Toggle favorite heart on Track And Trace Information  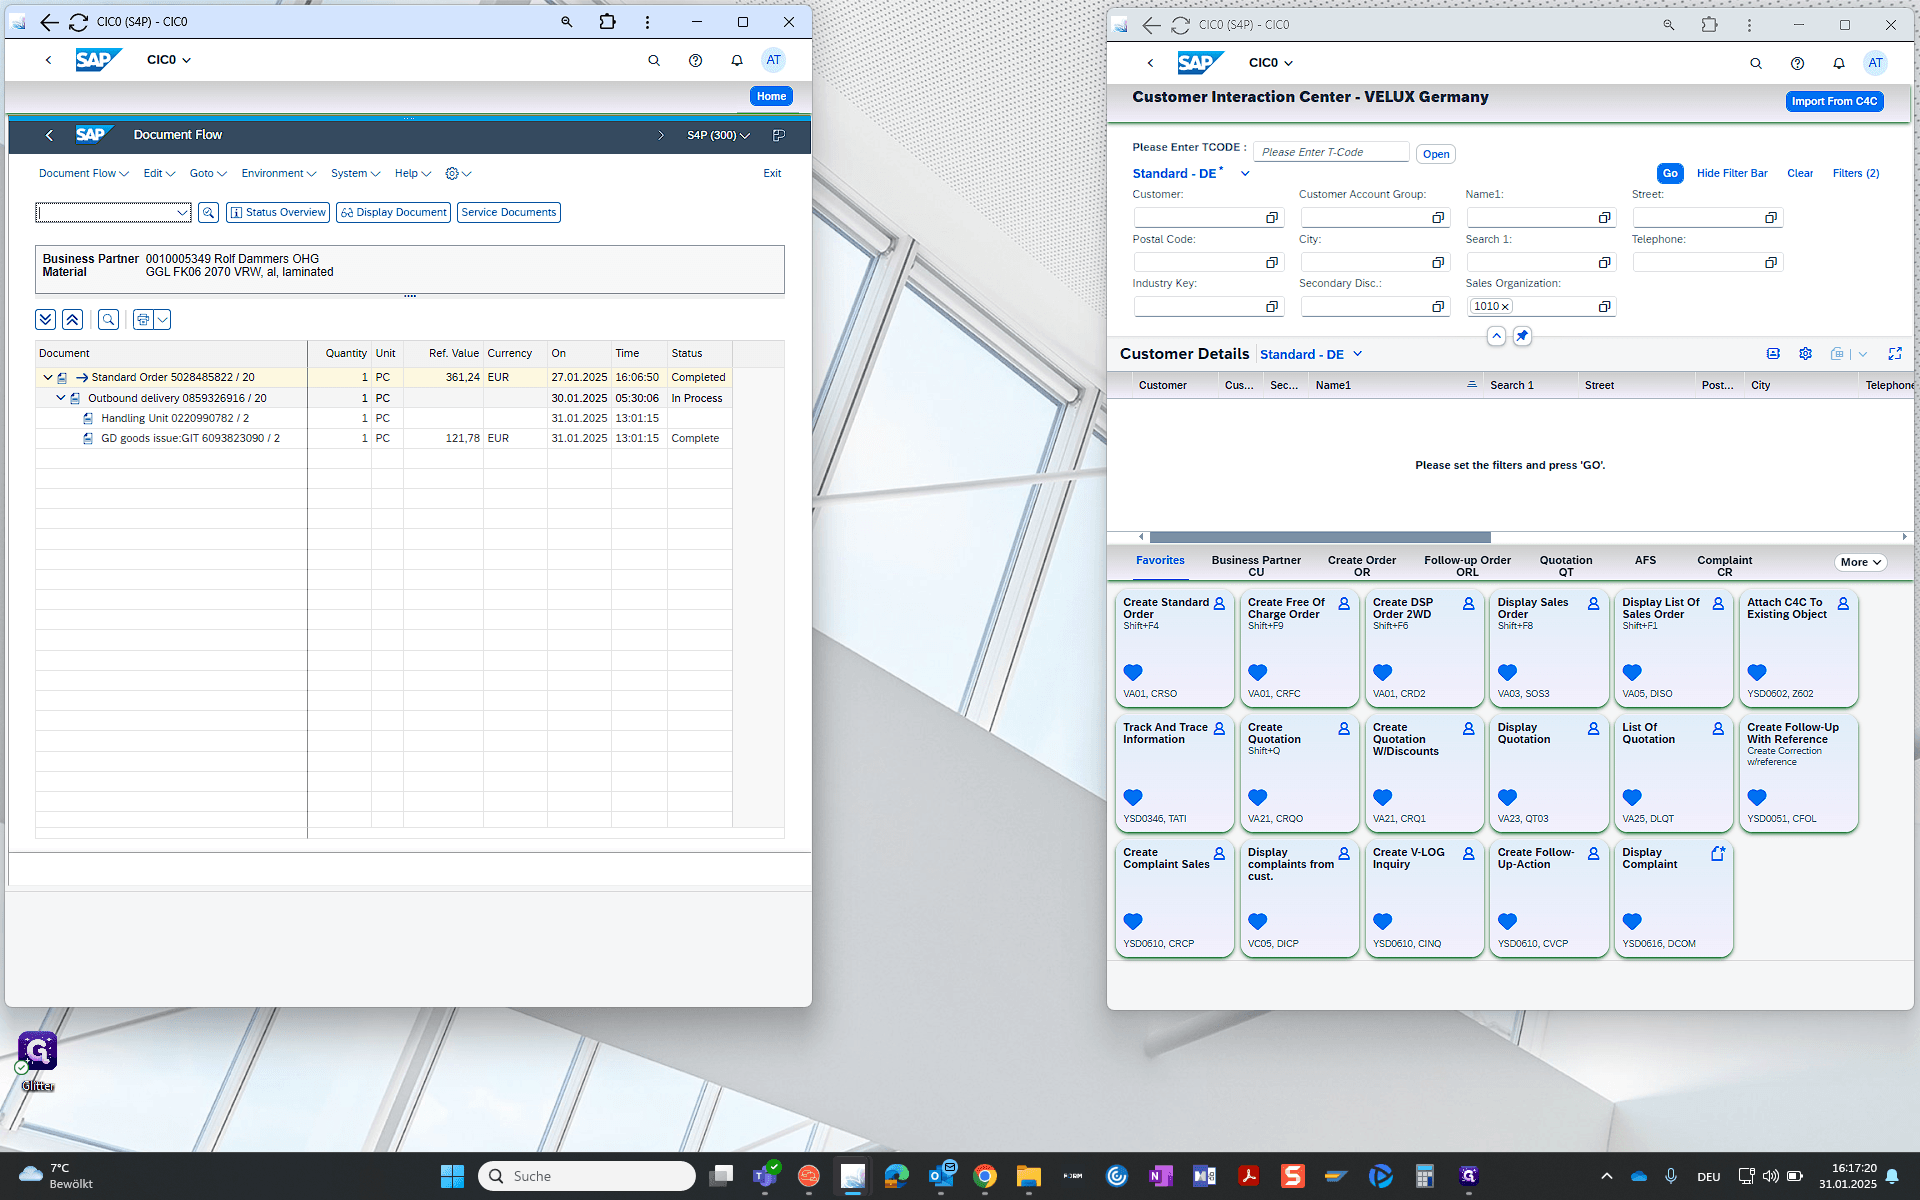click(1133, 798)
